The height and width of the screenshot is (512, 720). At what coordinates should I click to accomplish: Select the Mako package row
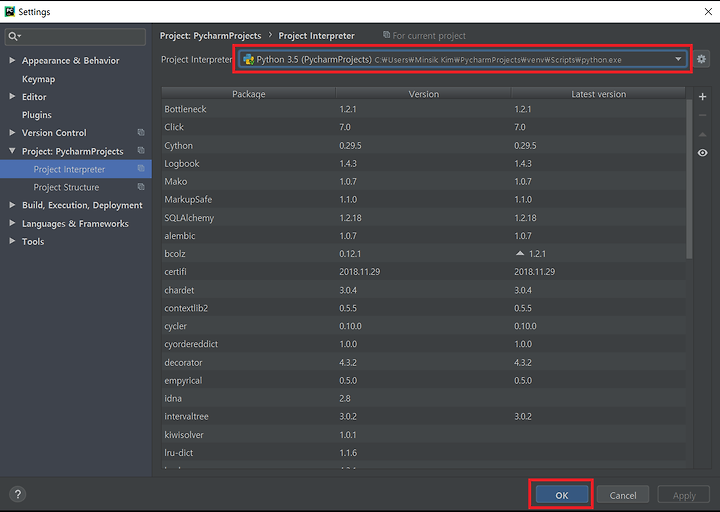tap(423, 181)
